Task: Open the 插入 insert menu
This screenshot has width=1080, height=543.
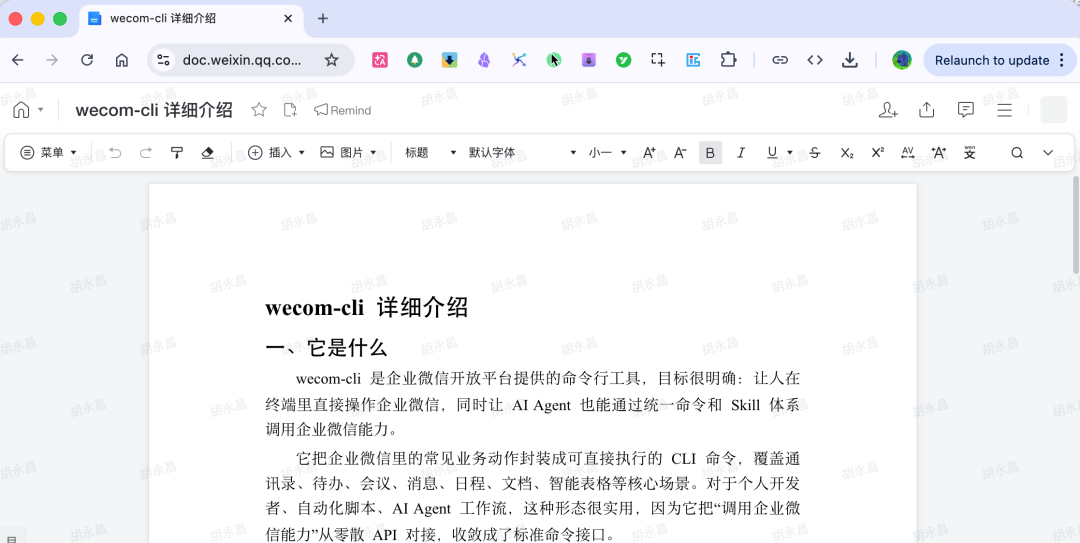Action: (x=276, y=153)
